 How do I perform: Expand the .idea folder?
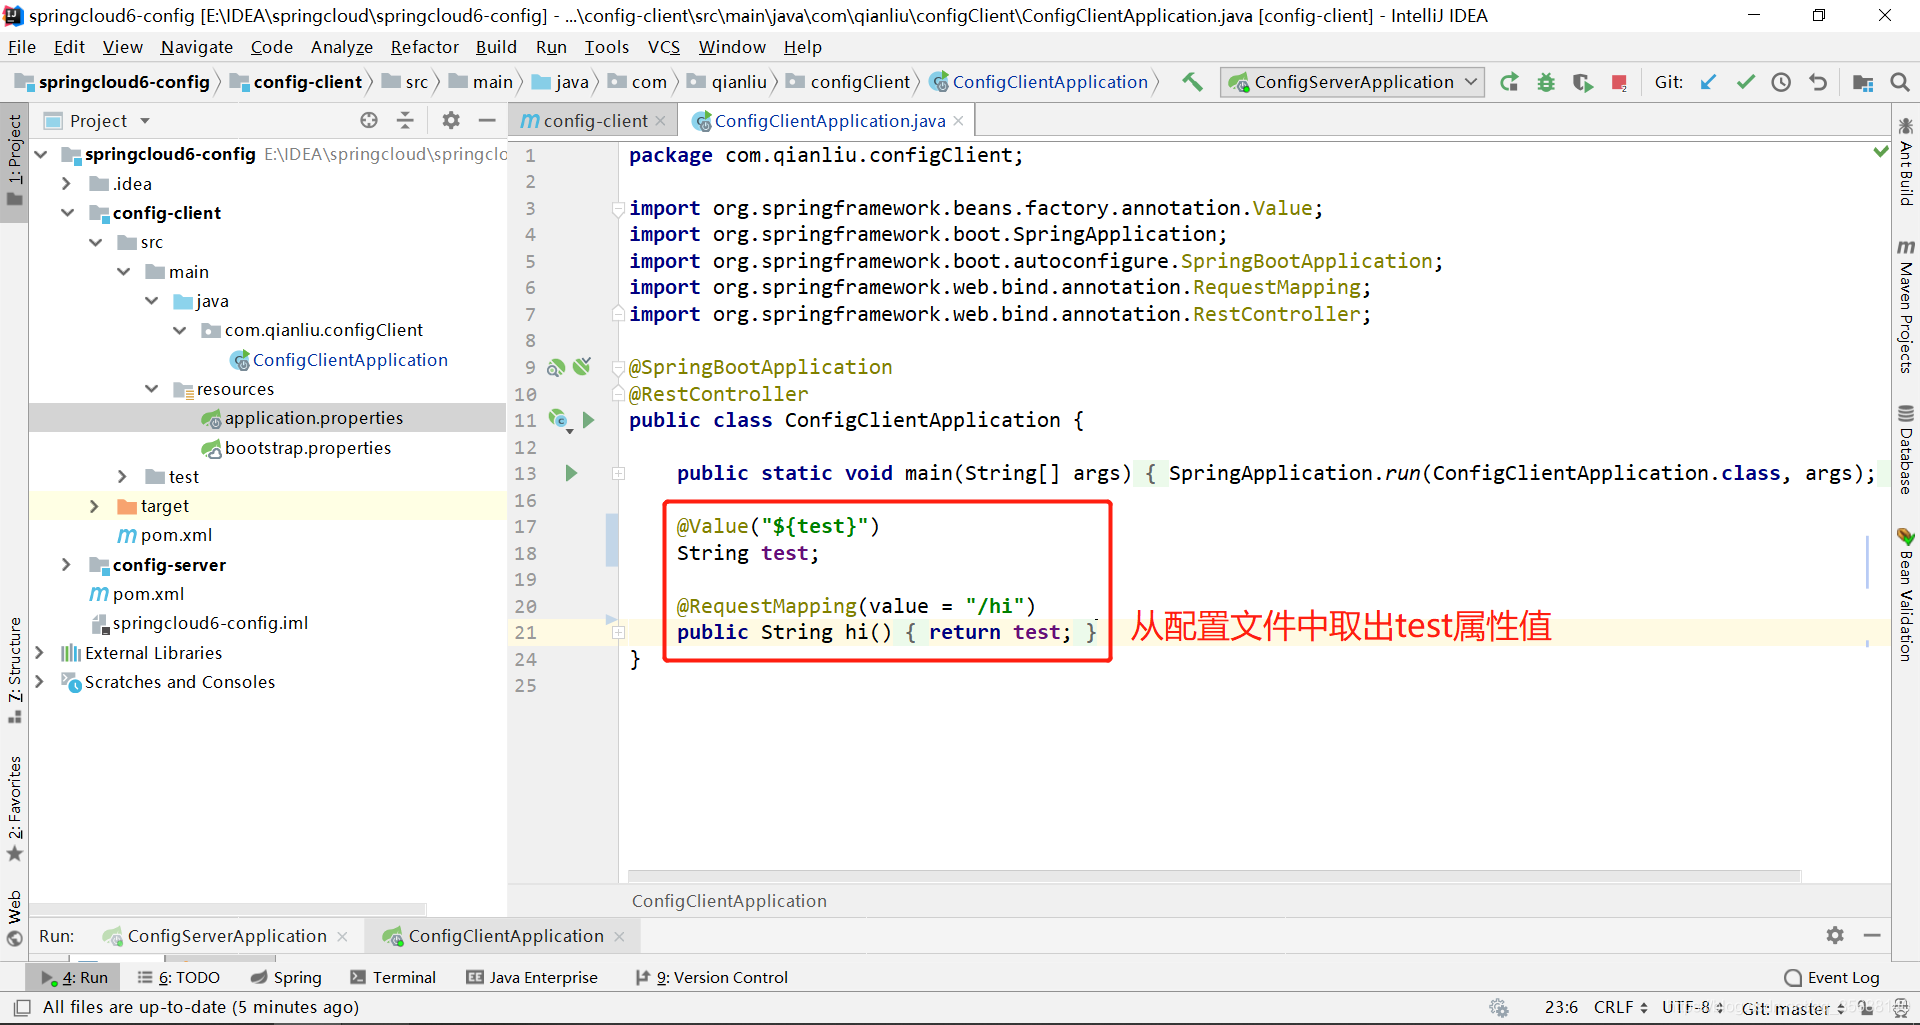coord(66,184)
